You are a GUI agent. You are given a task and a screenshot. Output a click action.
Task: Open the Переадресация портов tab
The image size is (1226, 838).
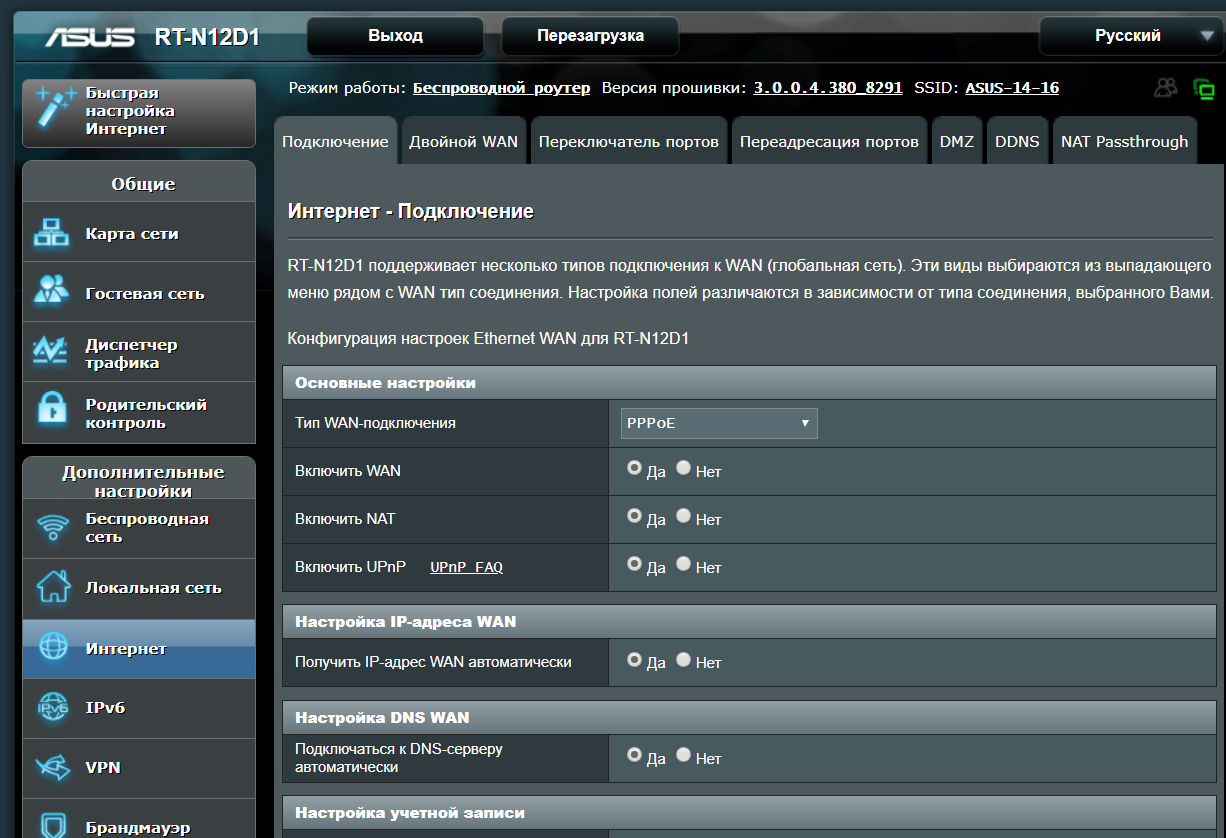[x=829, y=142]
